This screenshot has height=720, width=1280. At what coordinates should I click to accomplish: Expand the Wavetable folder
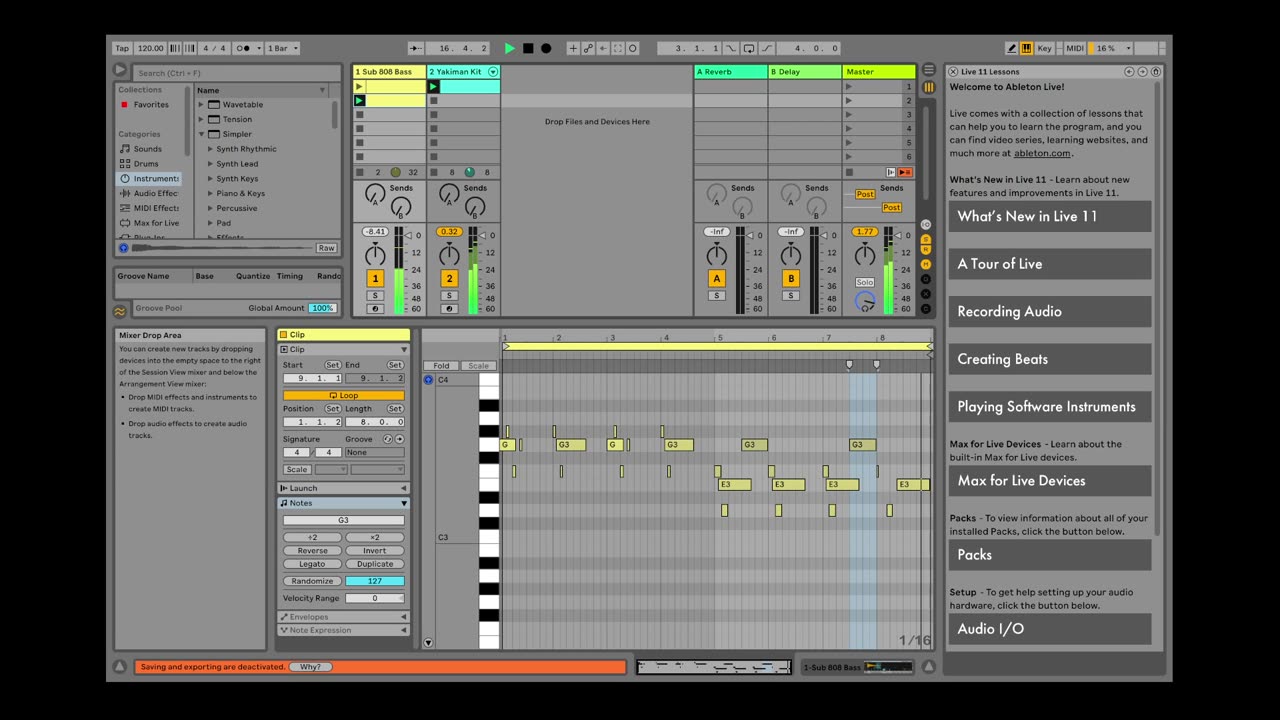(201, 104)
